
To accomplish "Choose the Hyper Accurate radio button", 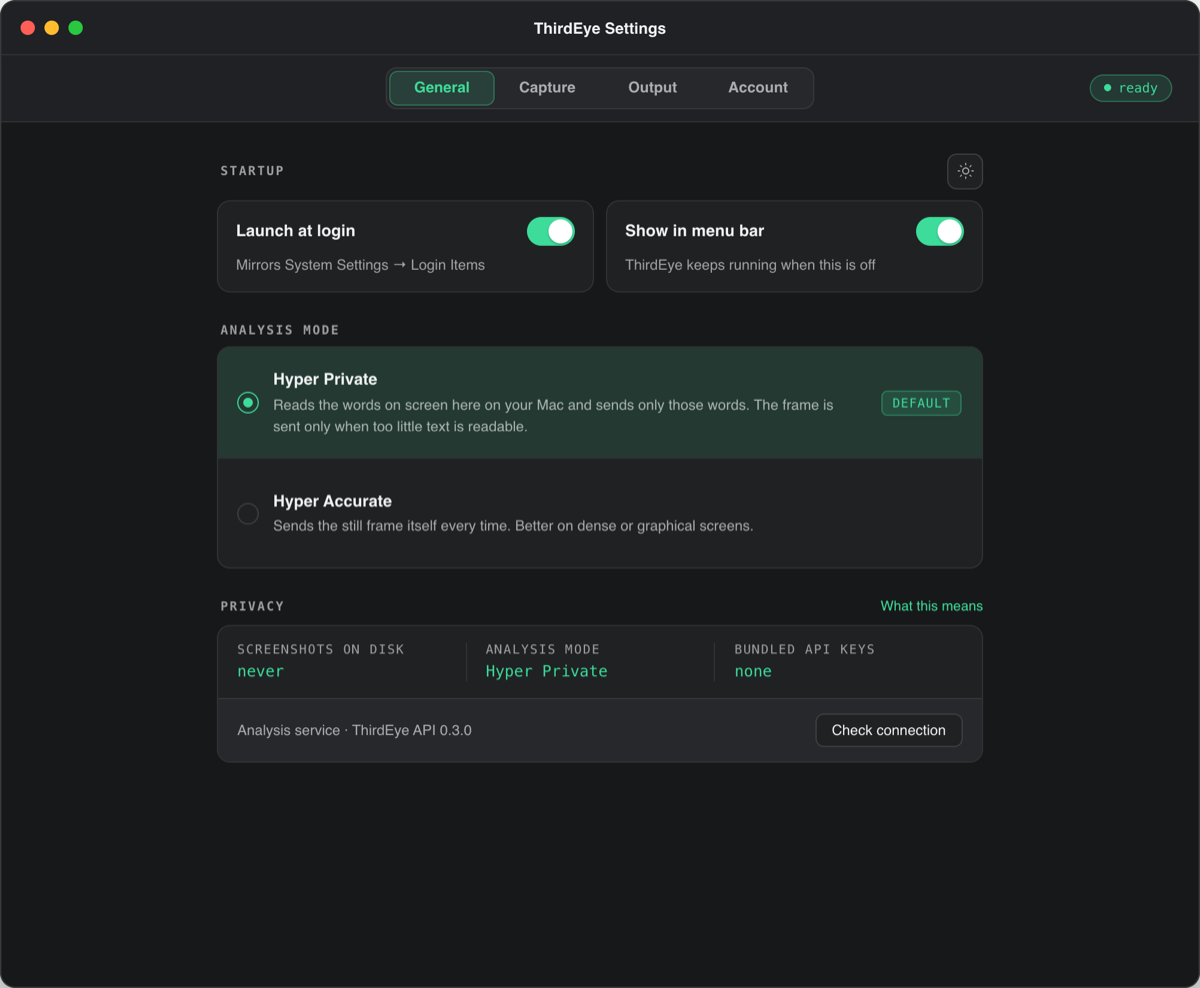I will click(x=248, y=514).
